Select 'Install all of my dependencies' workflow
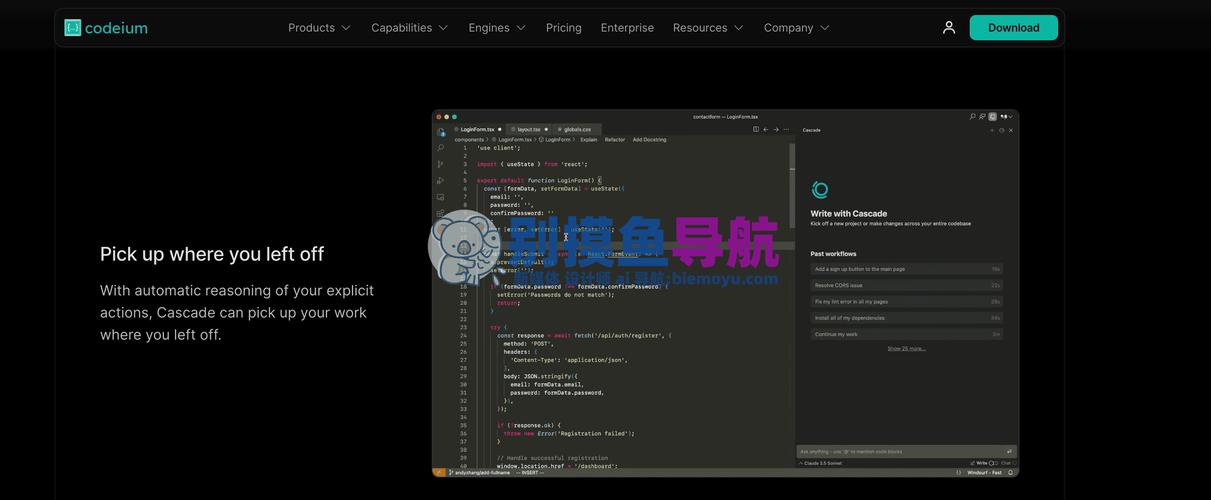This screenshot has height=500, width=1211. point(906,318)
